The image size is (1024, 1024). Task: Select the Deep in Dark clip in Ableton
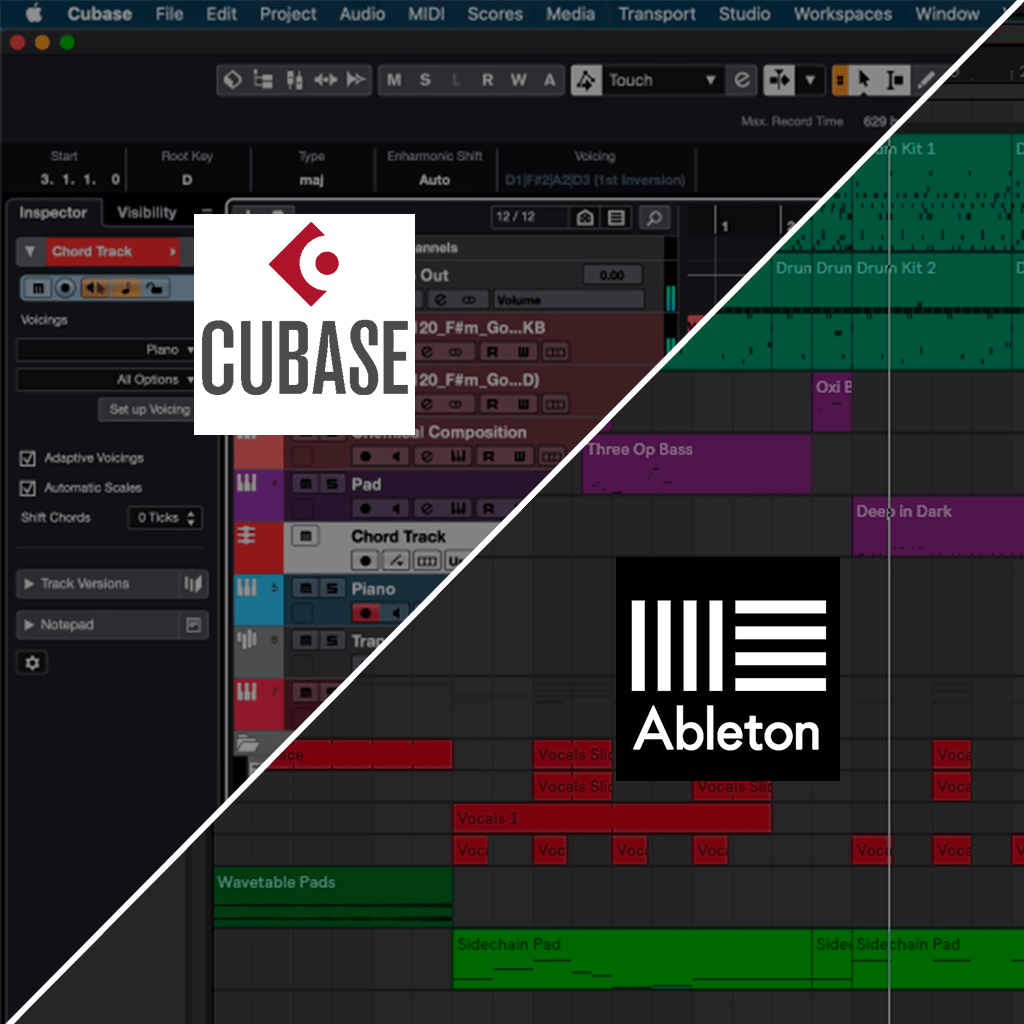[938, 526]
